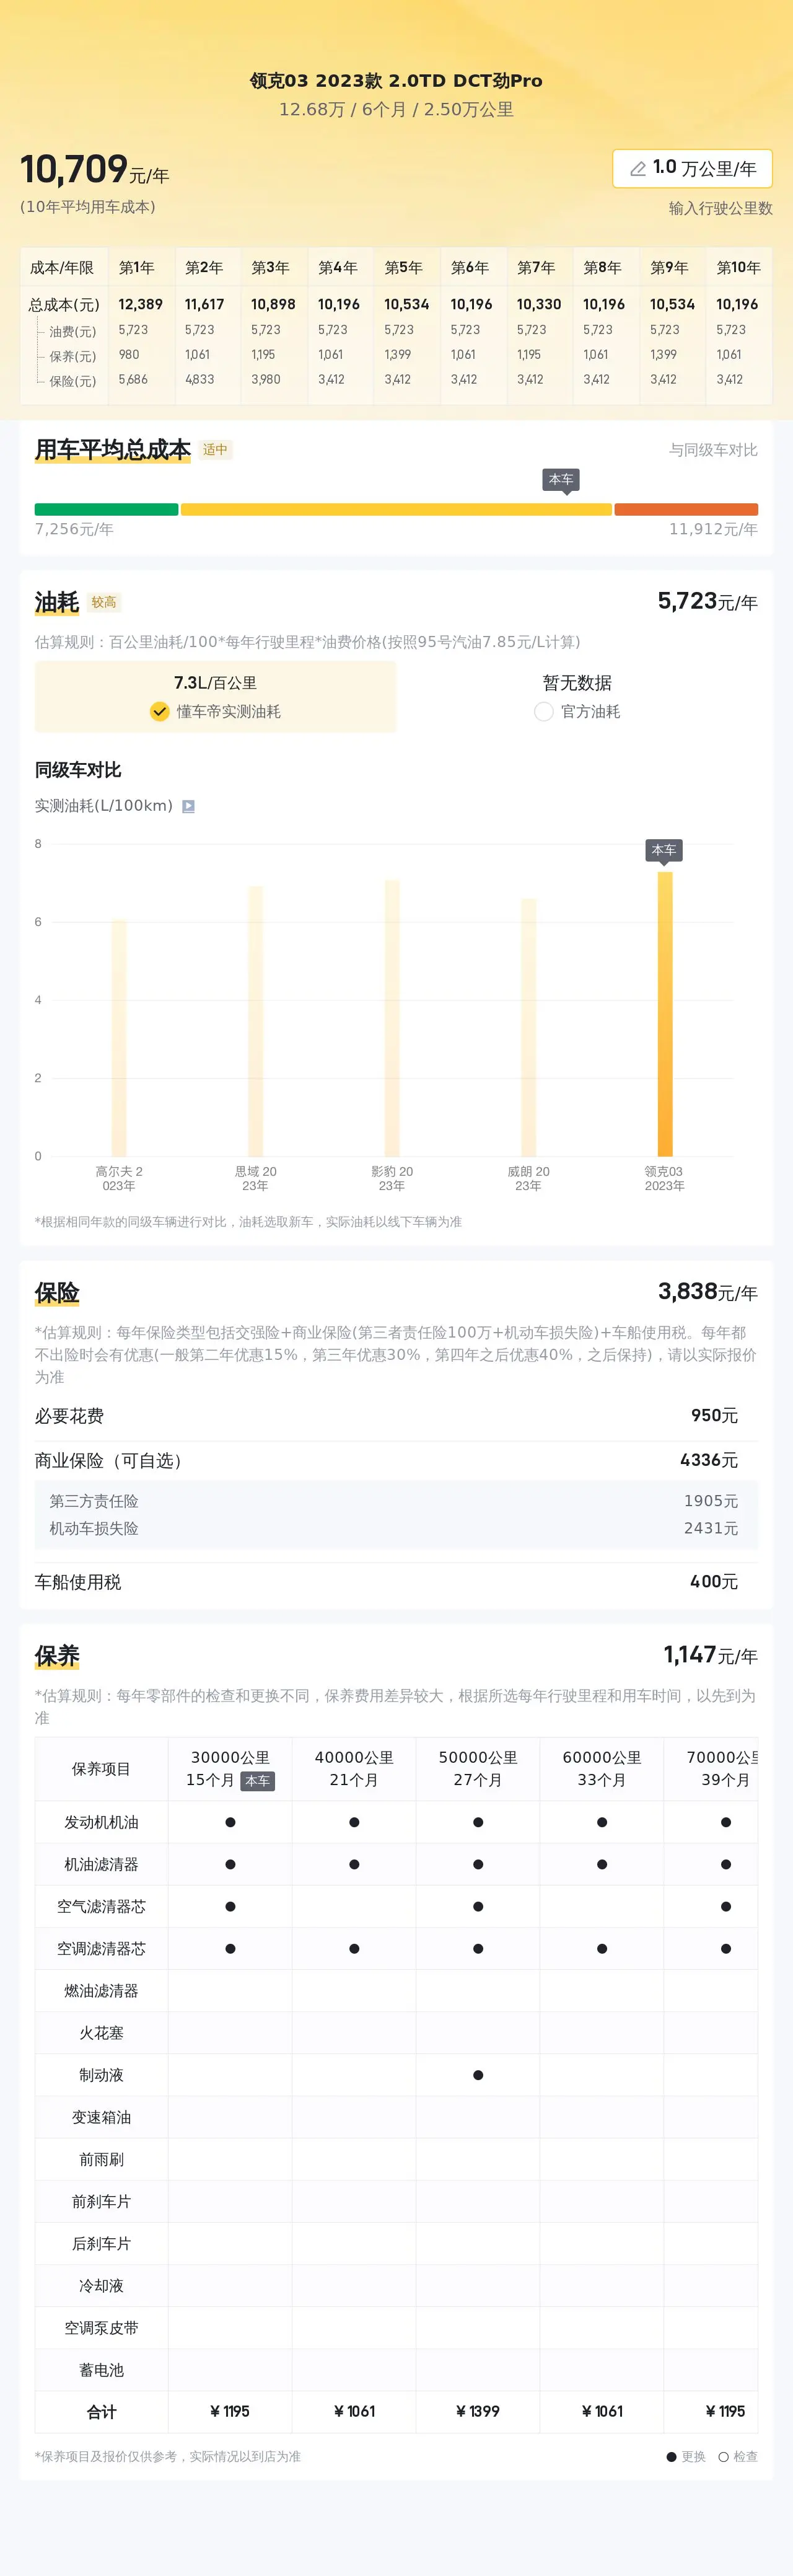
Task: Click the 机动车损失险 2431元 row
Action: 396,1528
